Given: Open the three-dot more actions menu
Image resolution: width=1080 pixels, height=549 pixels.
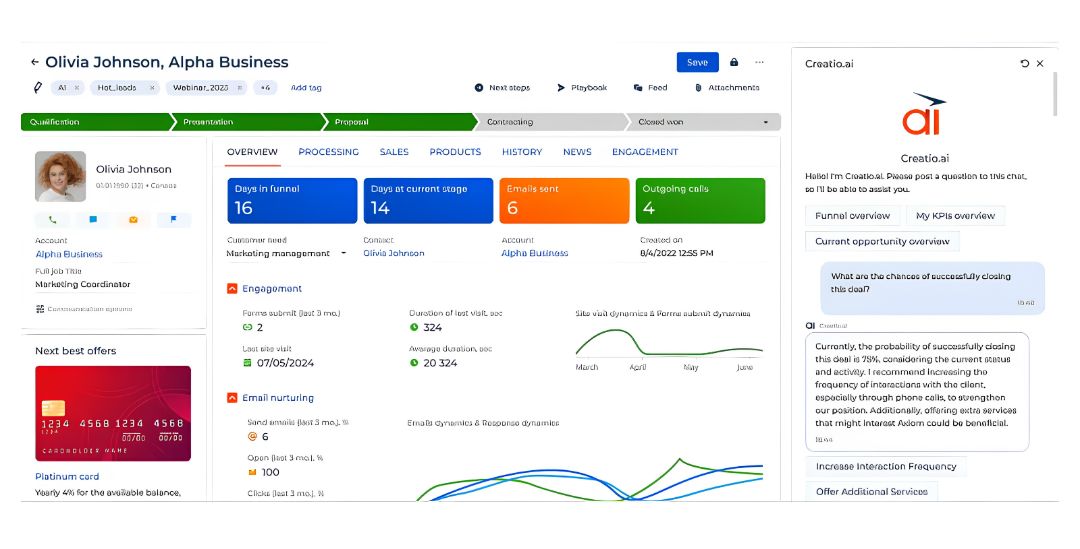Looking at the screenshot, I should point(759,62).
